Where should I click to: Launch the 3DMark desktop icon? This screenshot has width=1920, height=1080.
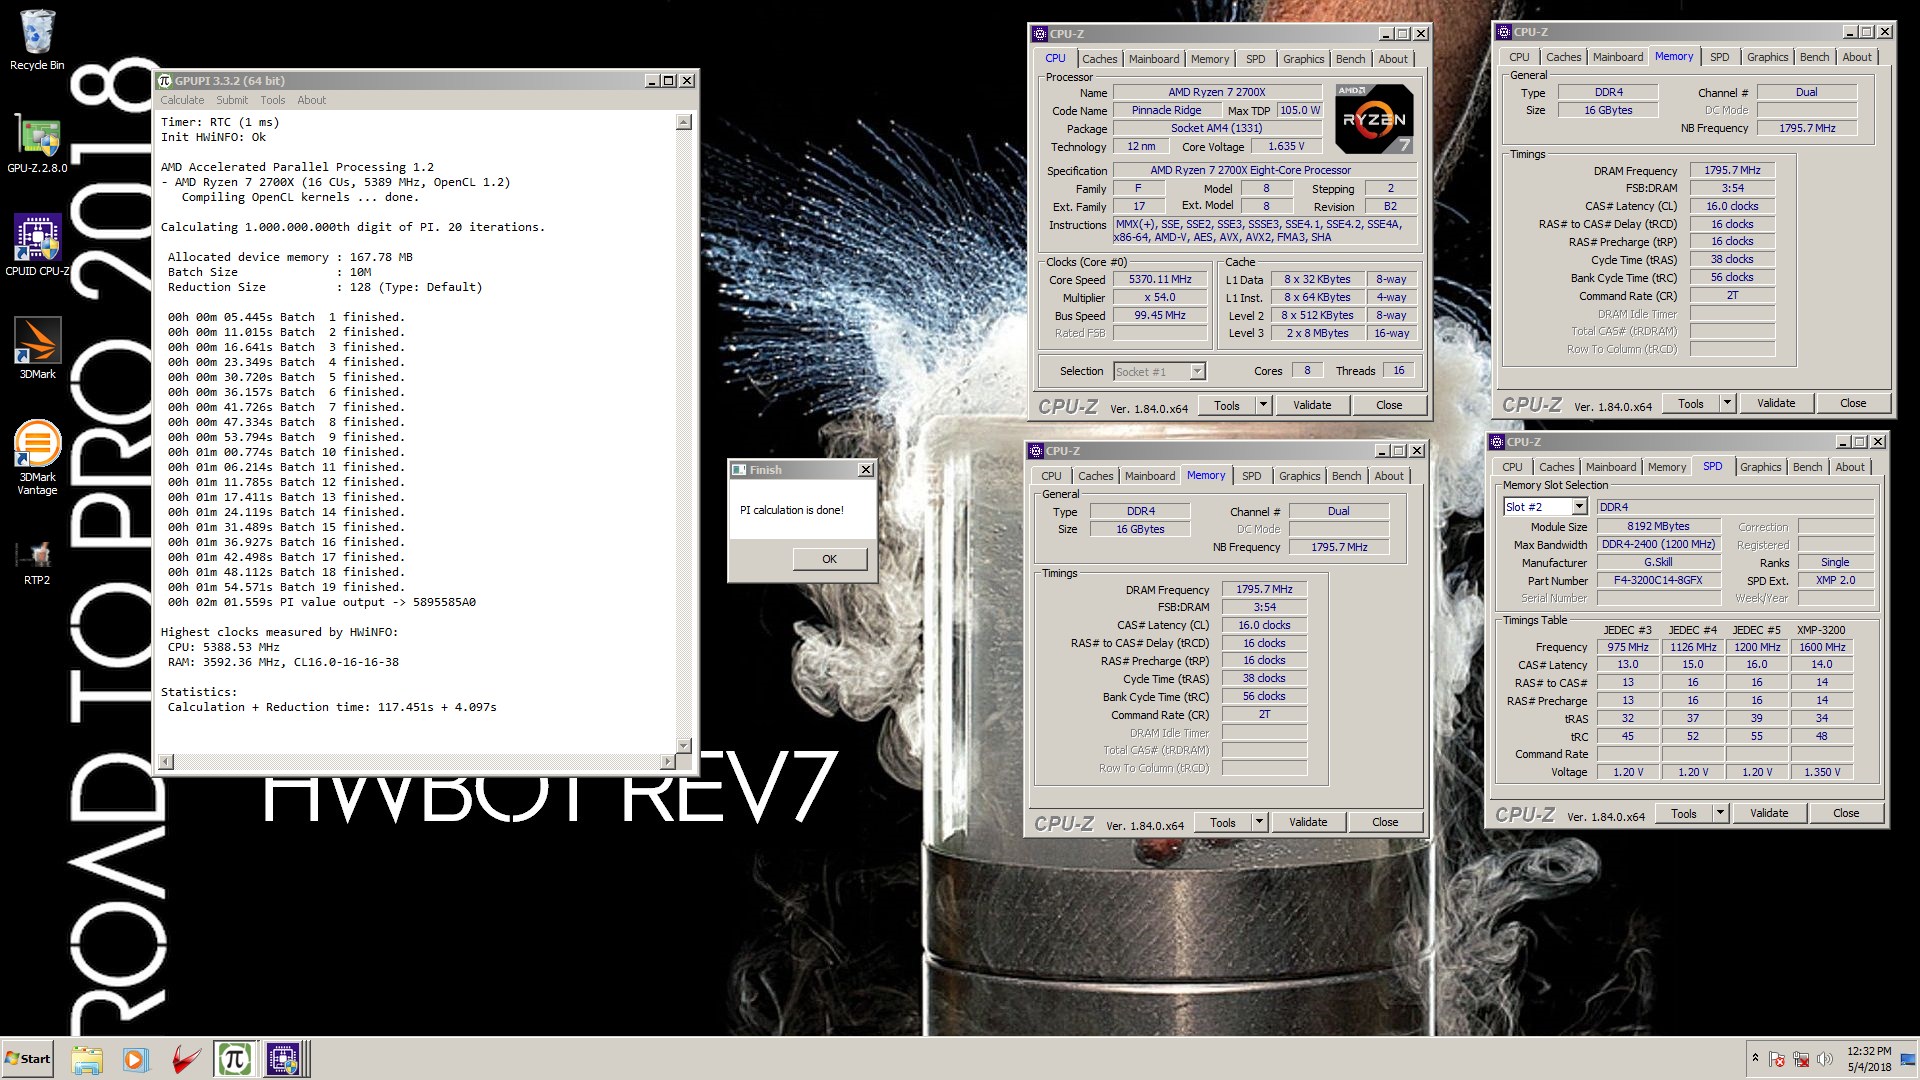37,348
